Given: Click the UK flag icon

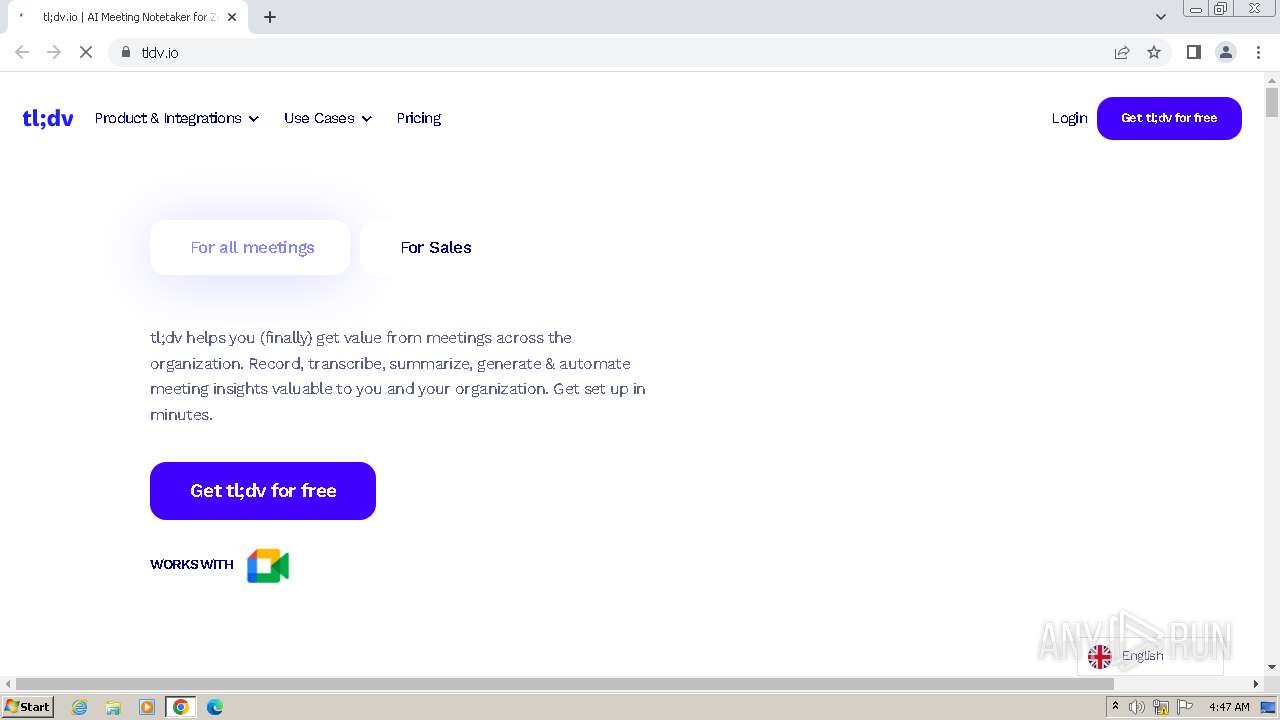Looking at the screenshot, I should tap(1100, 656).
